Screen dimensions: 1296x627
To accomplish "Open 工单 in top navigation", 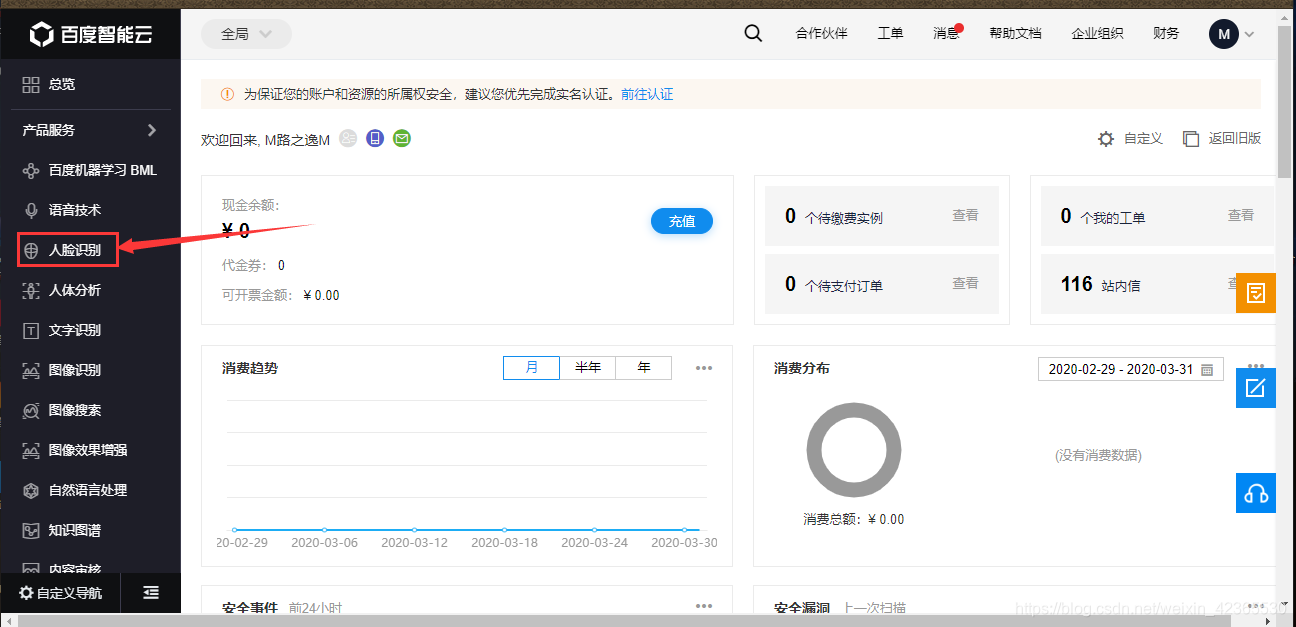I will tap(890, 33).
